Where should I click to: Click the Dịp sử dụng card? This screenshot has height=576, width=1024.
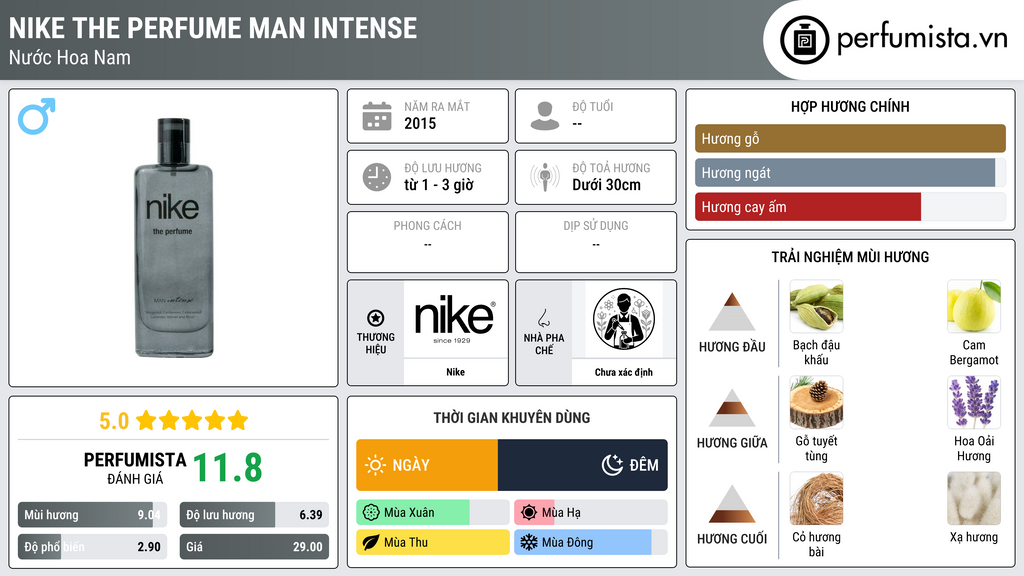tap(596, 242)
